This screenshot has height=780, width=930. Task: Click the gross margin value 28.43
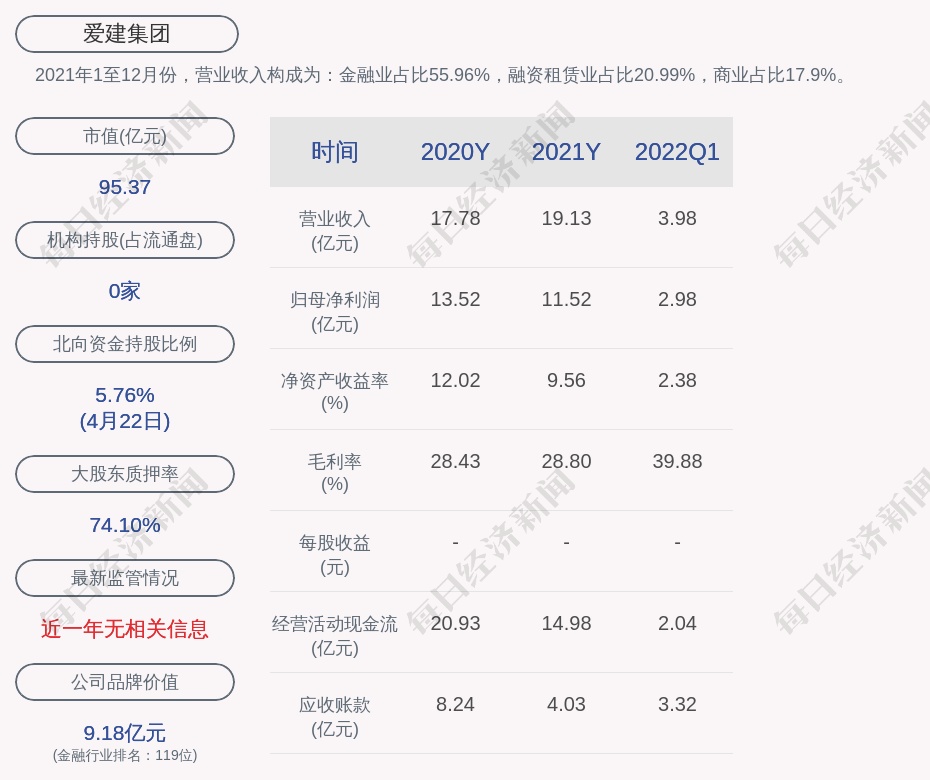(455, 461)
